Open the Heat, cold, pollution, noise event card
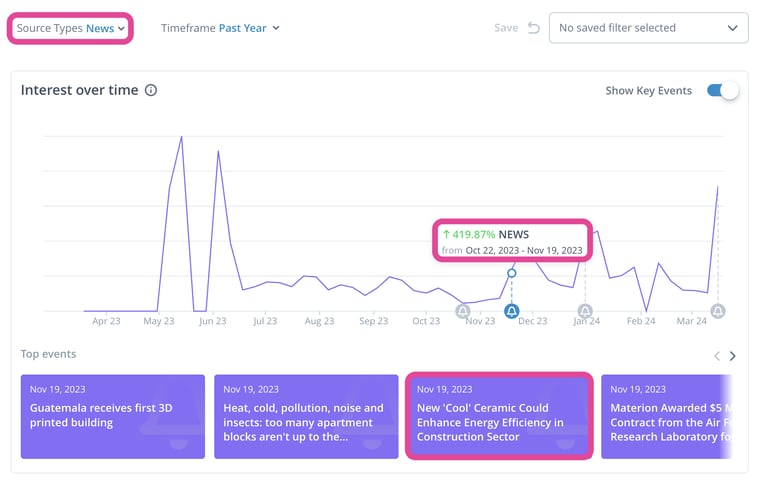The image size is (761, 485). point(306,416)
